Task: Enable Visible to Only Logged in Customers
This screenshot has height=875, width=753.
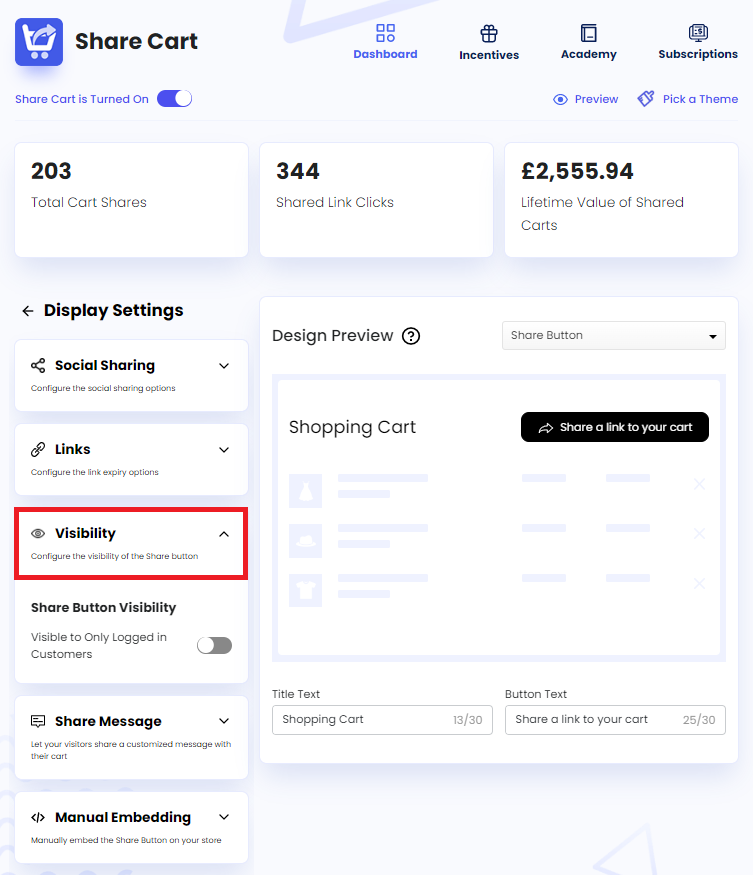Action: pyautogui.click(x=214, y=645)
